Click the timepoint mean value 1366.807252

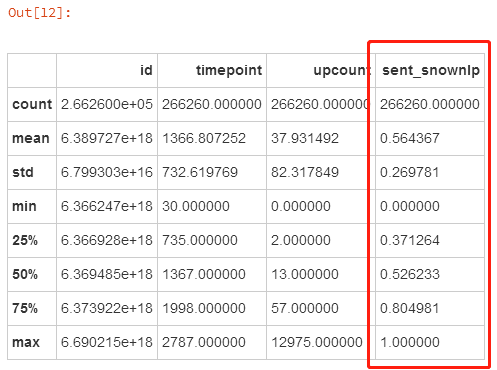[x=204, y=138]
